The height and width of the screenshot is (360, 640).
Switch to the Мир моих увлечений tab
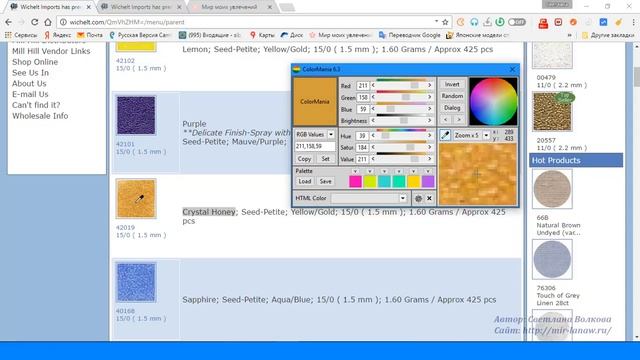232,7
